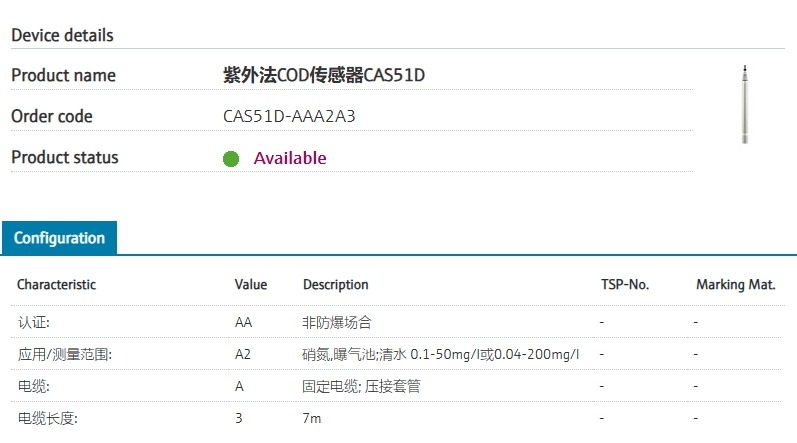Click the 非防爆场合 description text

(x=337, y=322)
